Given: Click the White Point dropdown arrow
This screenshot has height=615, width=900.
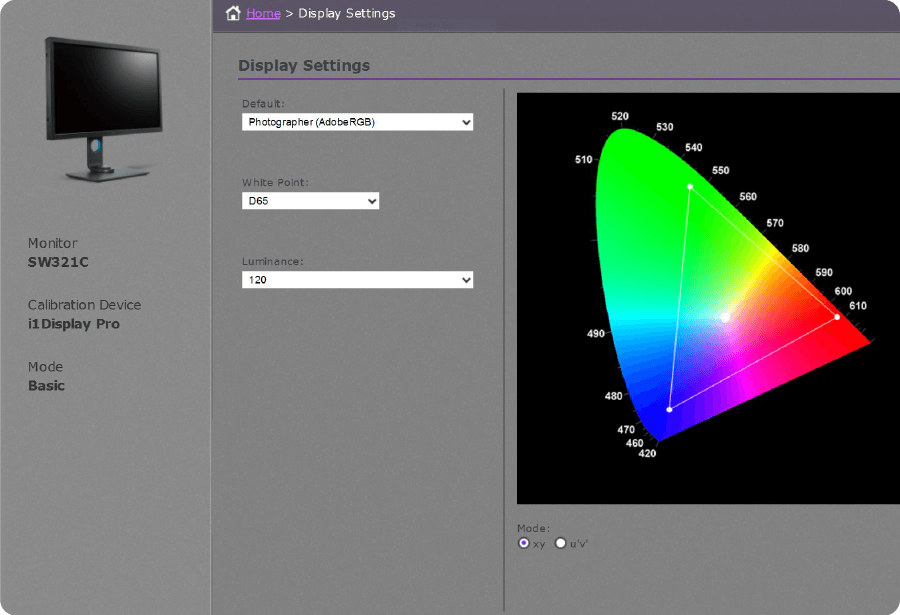Looking at the screenshot, I should [x=370, y=200].
